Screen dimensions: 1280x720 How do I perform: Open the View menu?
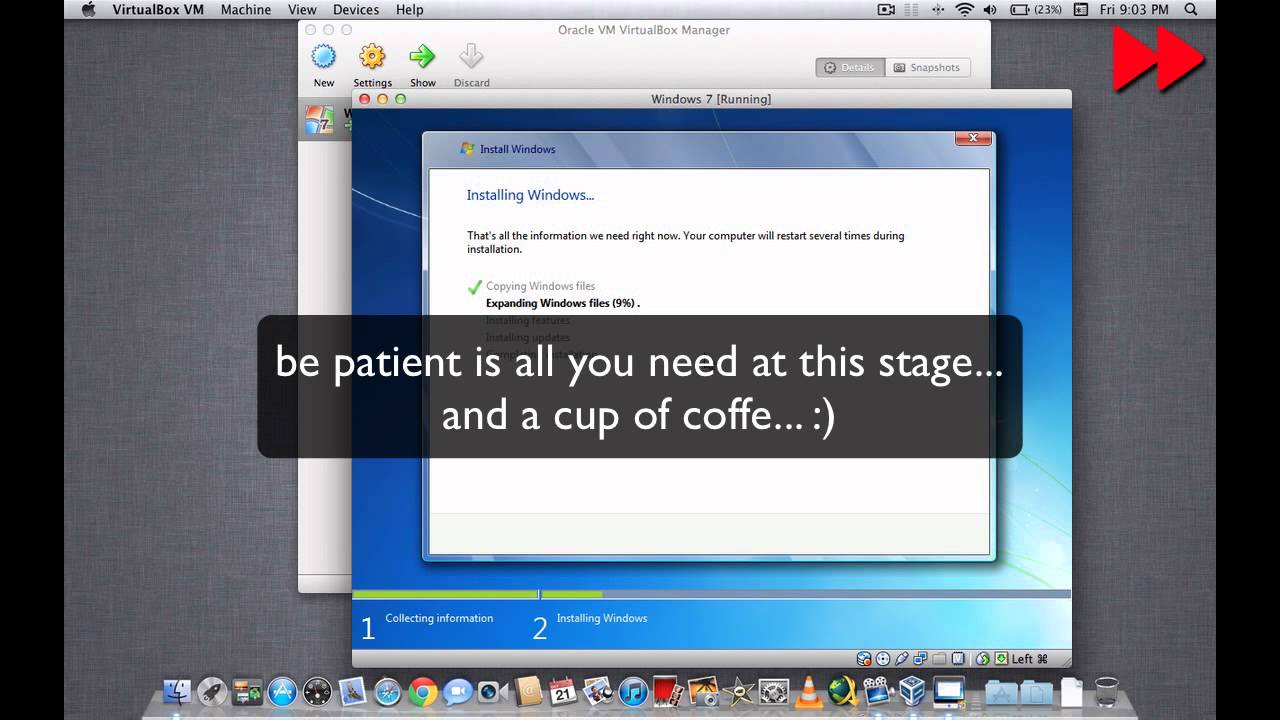(302, 10)
